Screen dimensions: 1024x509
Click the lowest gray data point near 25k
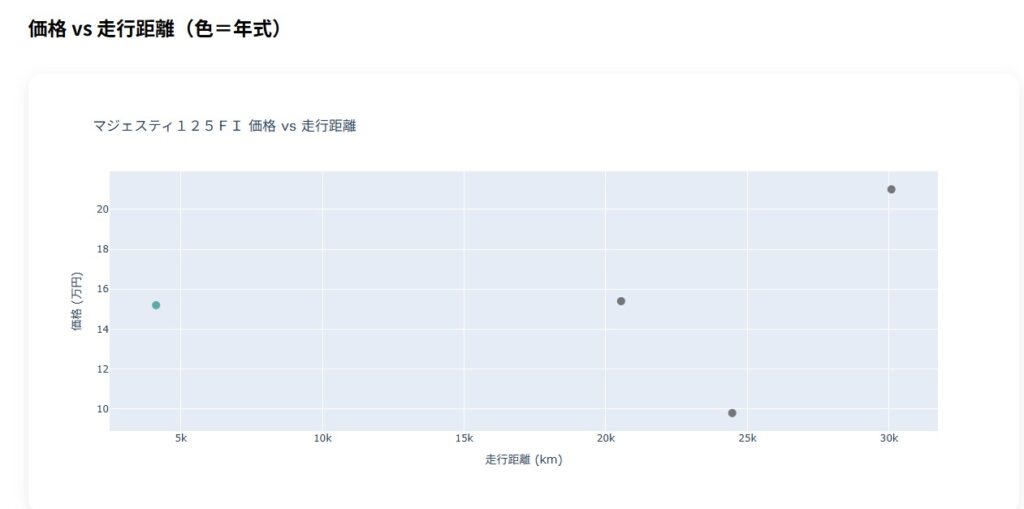[x=732, y=413]
